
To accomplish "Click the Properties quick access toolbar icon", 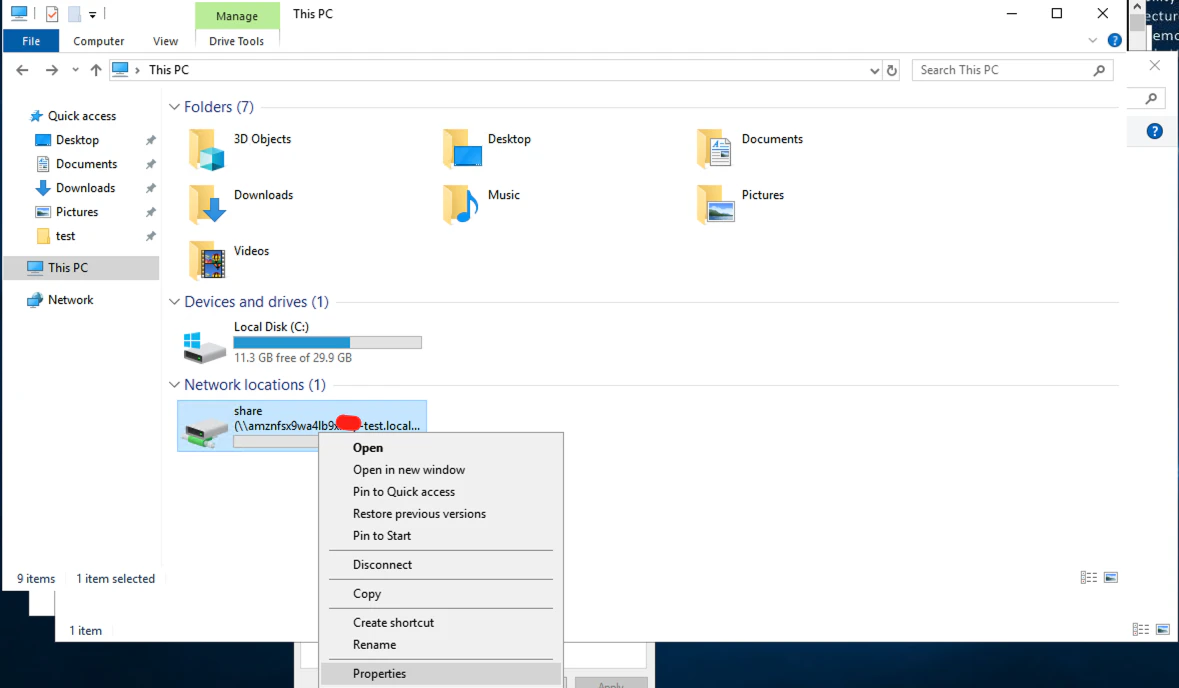I will point(52,14).
